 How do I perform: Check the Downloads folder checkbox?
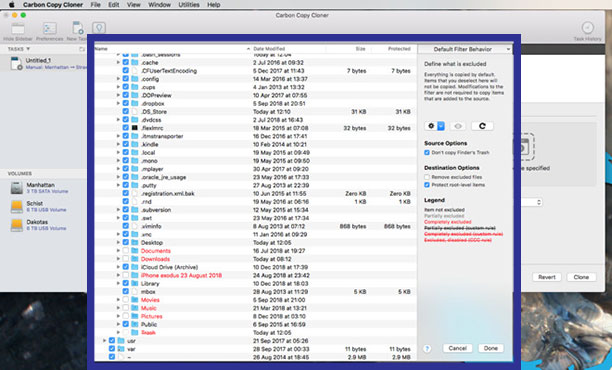125,259
